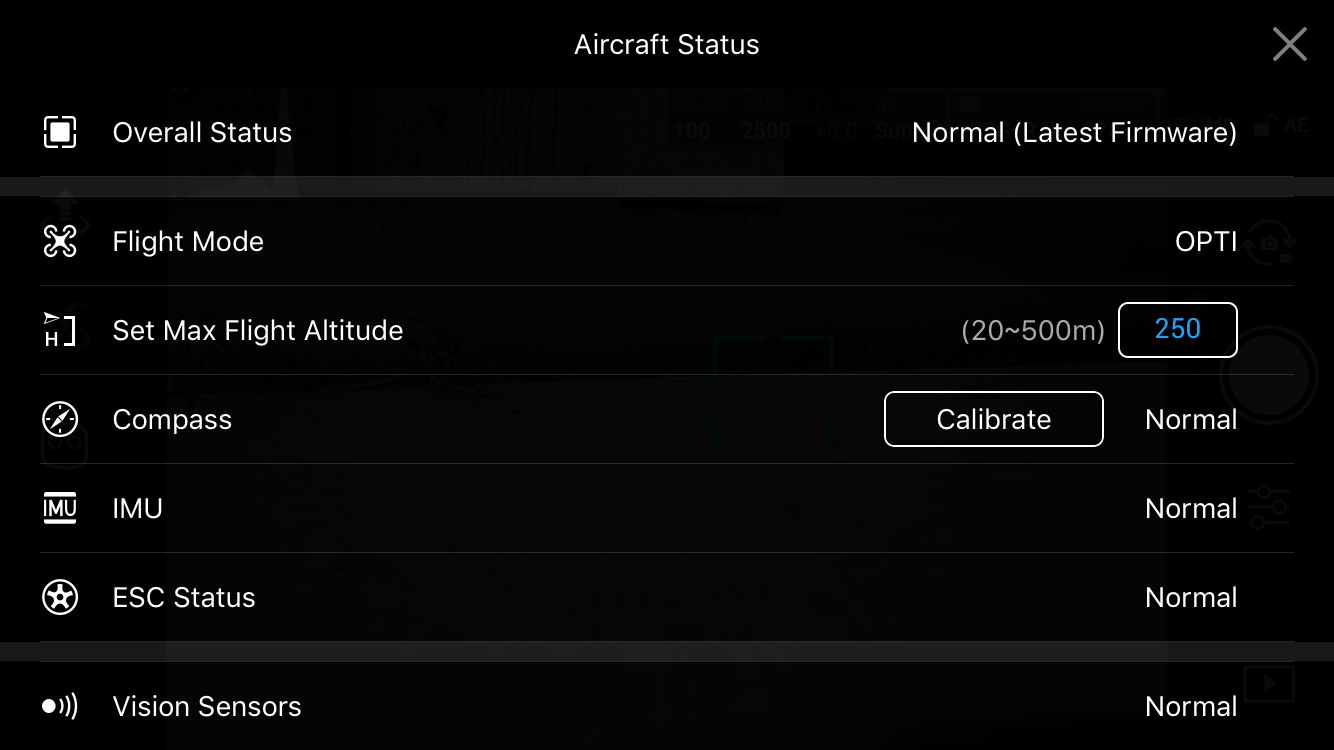Tap the OPTI flight mode value
Viewport: 1334px width, 750px height.
coord(1206,241)
